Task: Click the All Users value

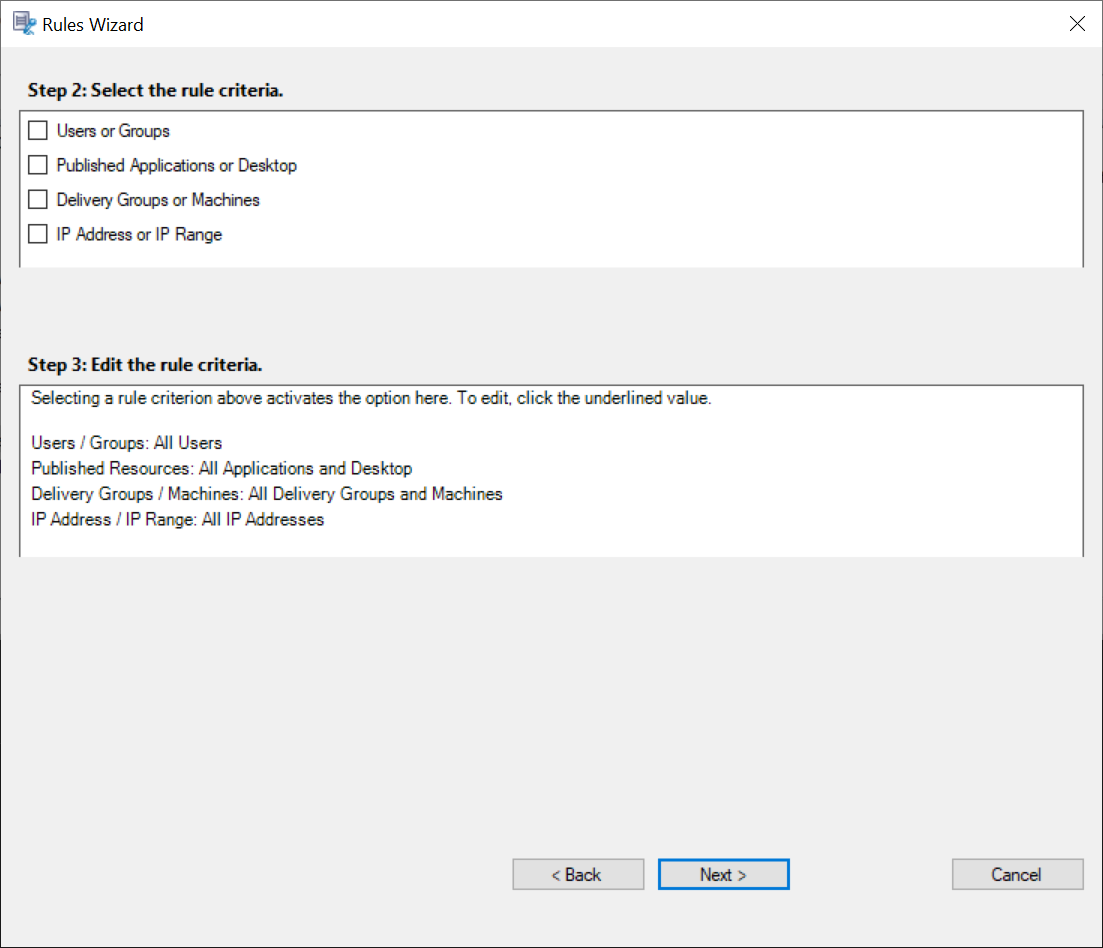Action: click(x=188, y=442)
